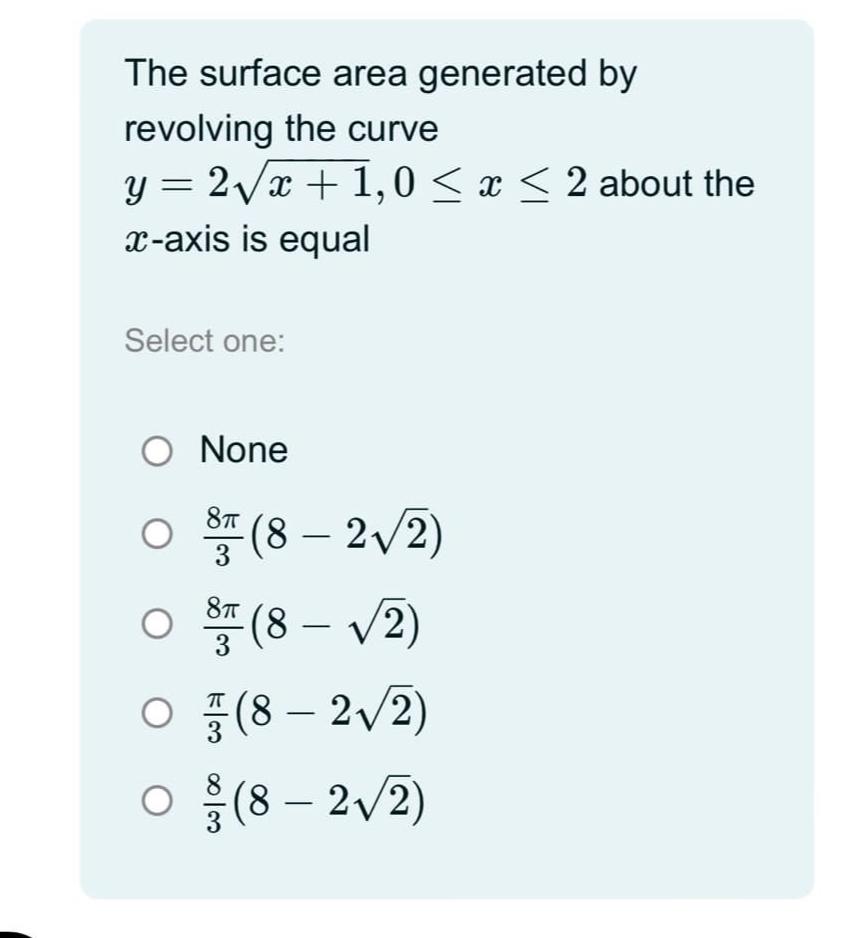Click the "about the" words after equation
Screen dimensions: 863x938
(678, 185)
